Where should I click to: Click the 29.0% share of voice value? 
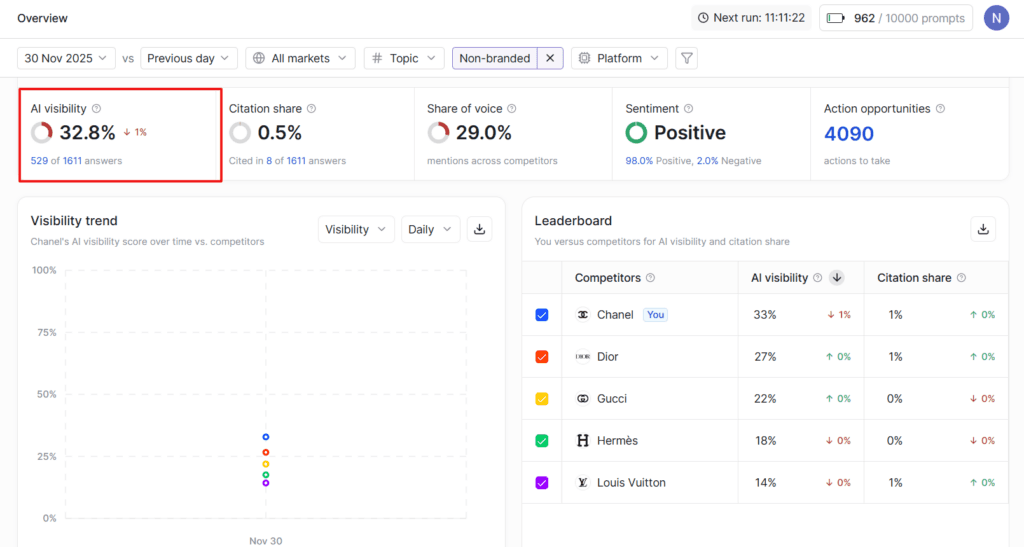[x=484, y=133]
